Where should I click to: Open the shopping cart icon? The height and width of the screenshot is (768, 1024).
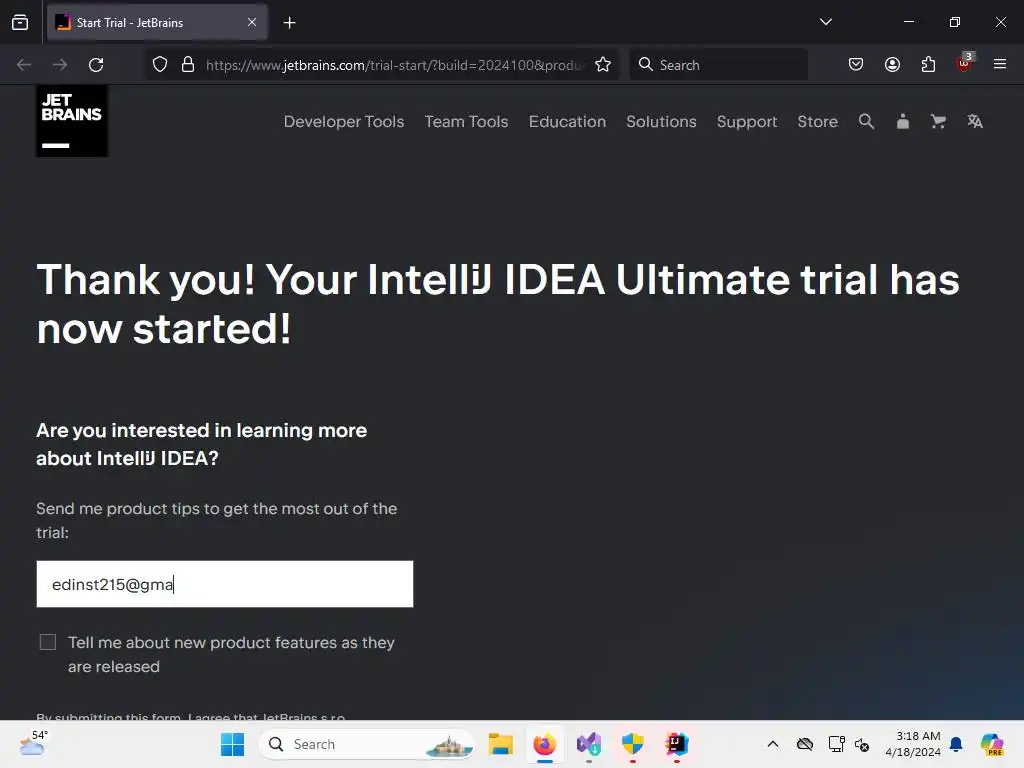[x=938, y=121]
